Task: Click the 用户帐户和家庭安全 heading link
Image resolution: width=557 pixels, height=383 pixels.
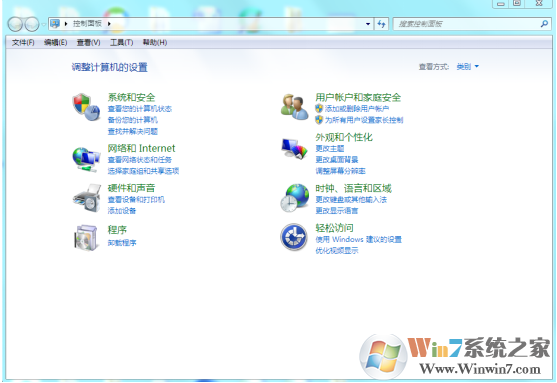Action: pos(358,97)
